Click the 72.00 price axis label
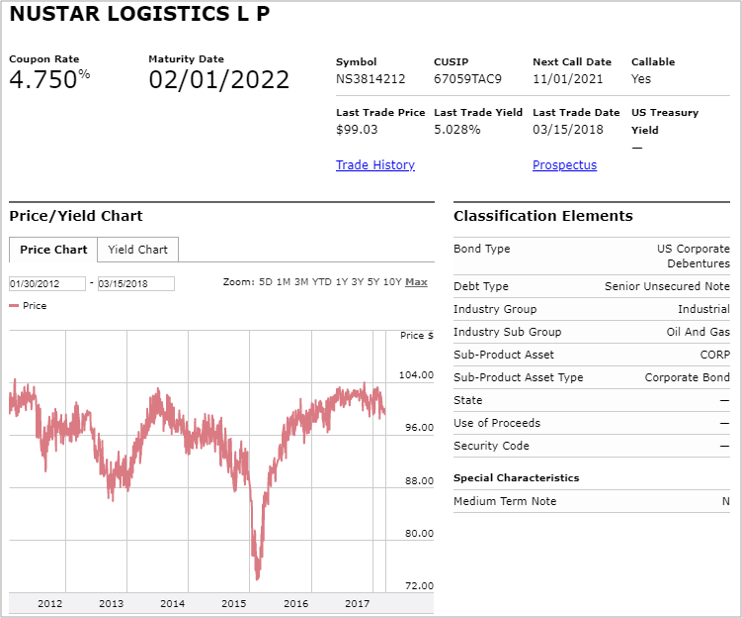This screenshot has width=742, height=618. (419, 585)
